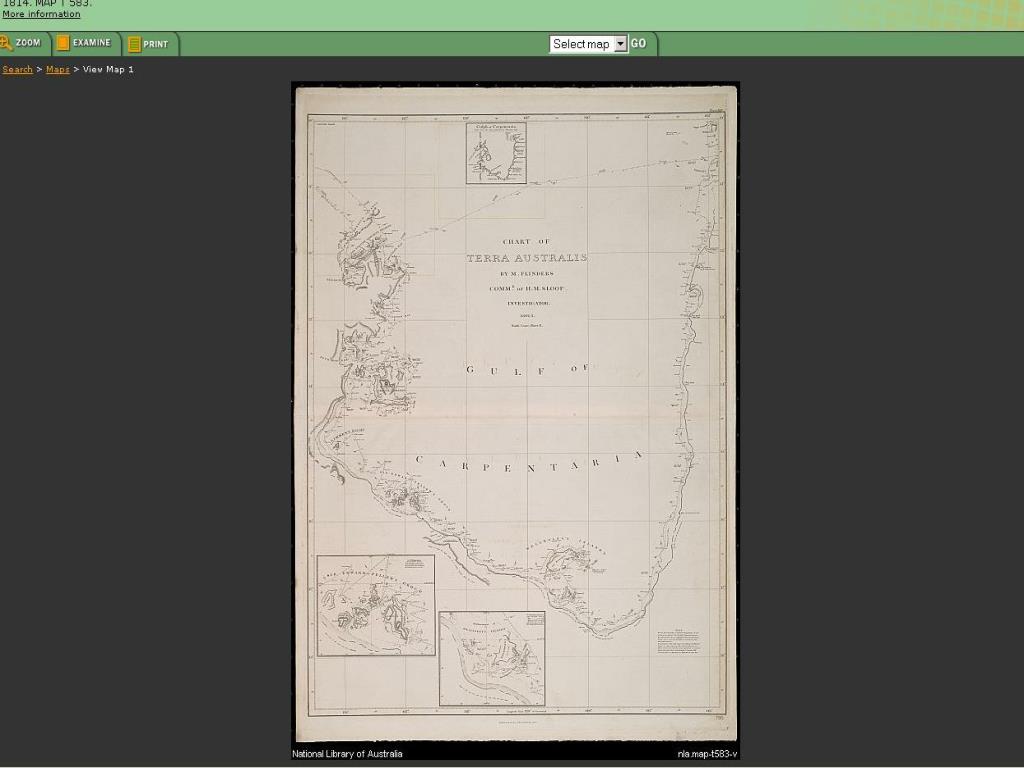This screenshot has width=1024, height=768.
Task: Click the View Map 1 breadcrumb text
Action: pyautogui.click(x=108, y=69)
